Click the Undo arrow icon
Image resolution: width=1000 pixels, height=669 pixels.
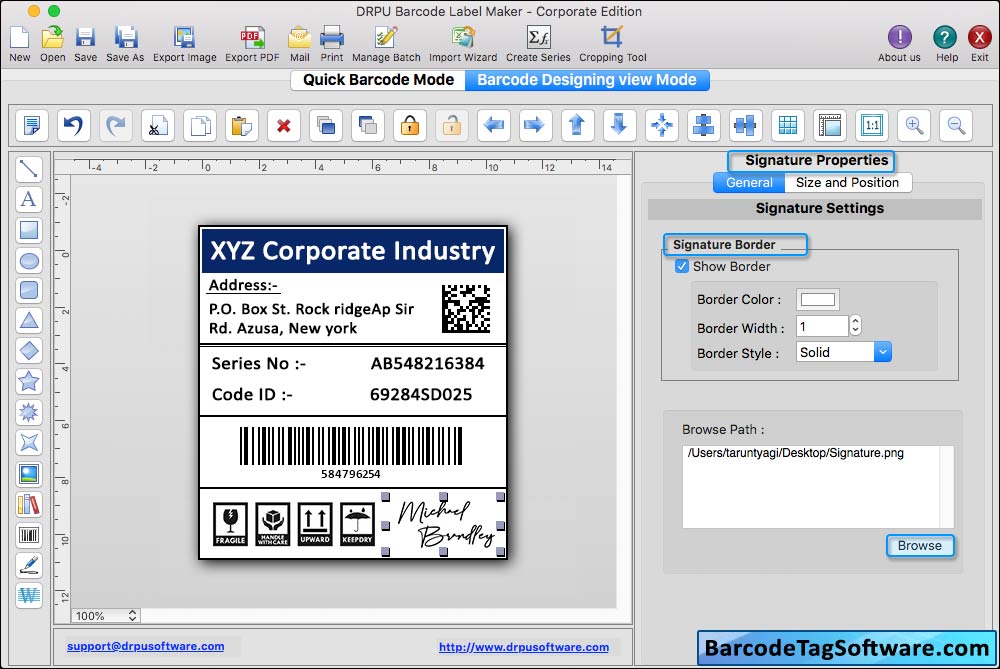(73, 125)
